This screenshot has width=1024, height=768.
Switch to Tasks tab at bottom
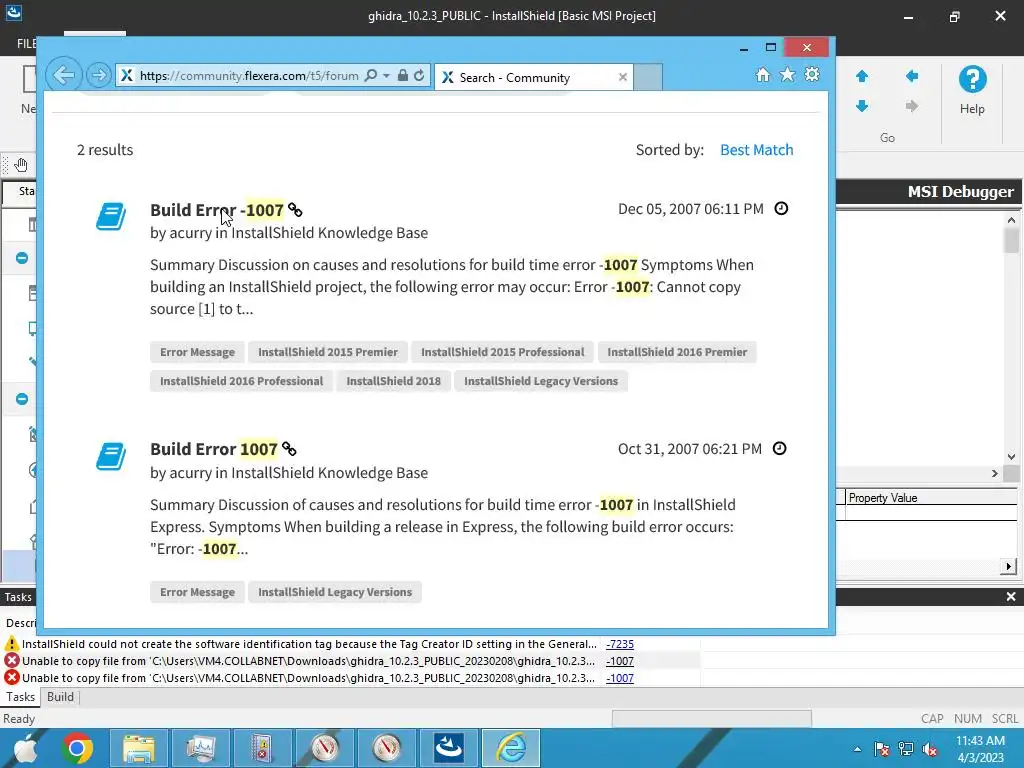(20, 697)
